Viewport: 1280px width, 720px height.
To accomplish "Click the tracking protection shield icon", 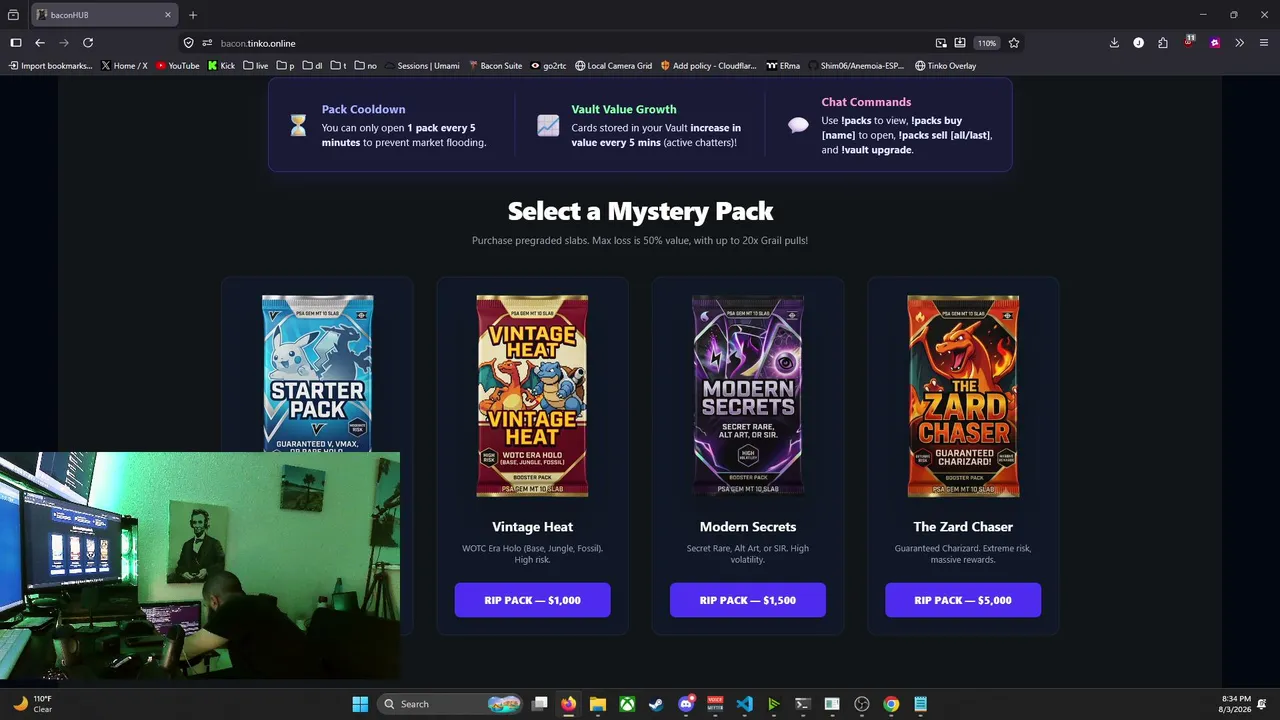I will 188,43.
